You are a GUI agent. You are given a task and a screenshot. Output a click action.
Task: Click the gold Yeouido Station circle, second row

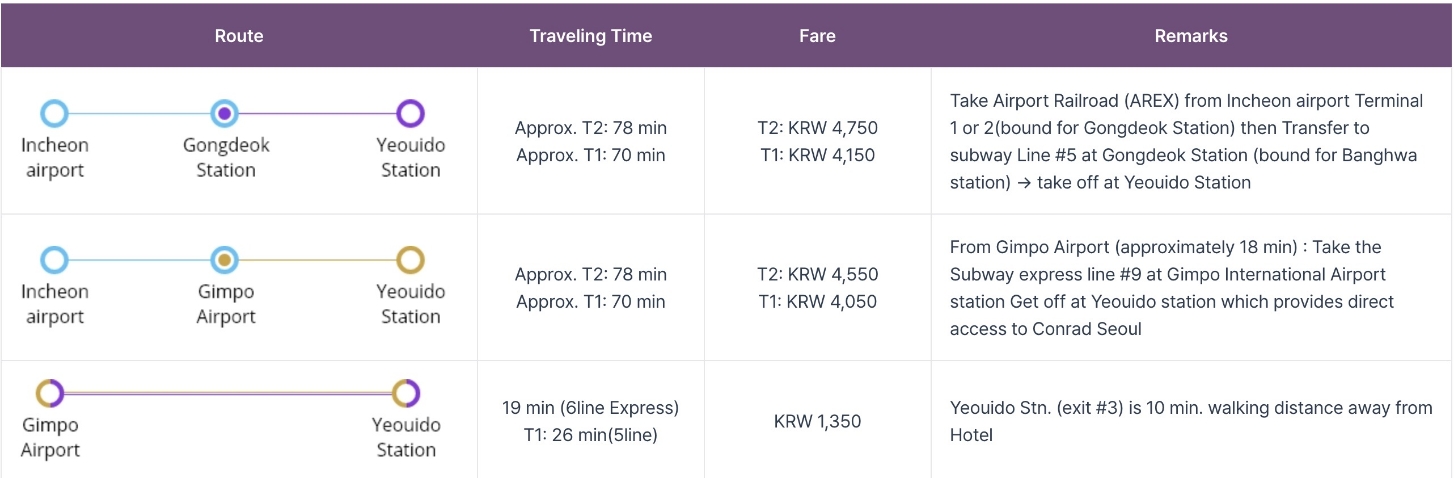pyautogui.click(x=410, y=260)
